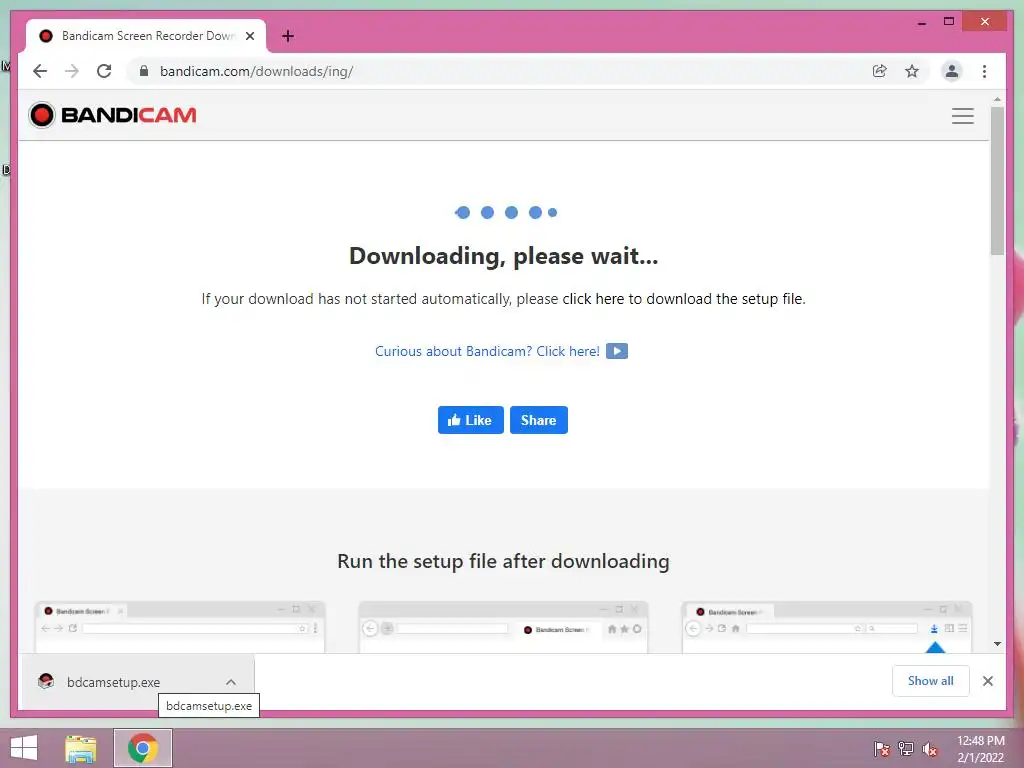Open the network tray icon
This screenshot has width=1024, height=768.
(x=905, y=748)
